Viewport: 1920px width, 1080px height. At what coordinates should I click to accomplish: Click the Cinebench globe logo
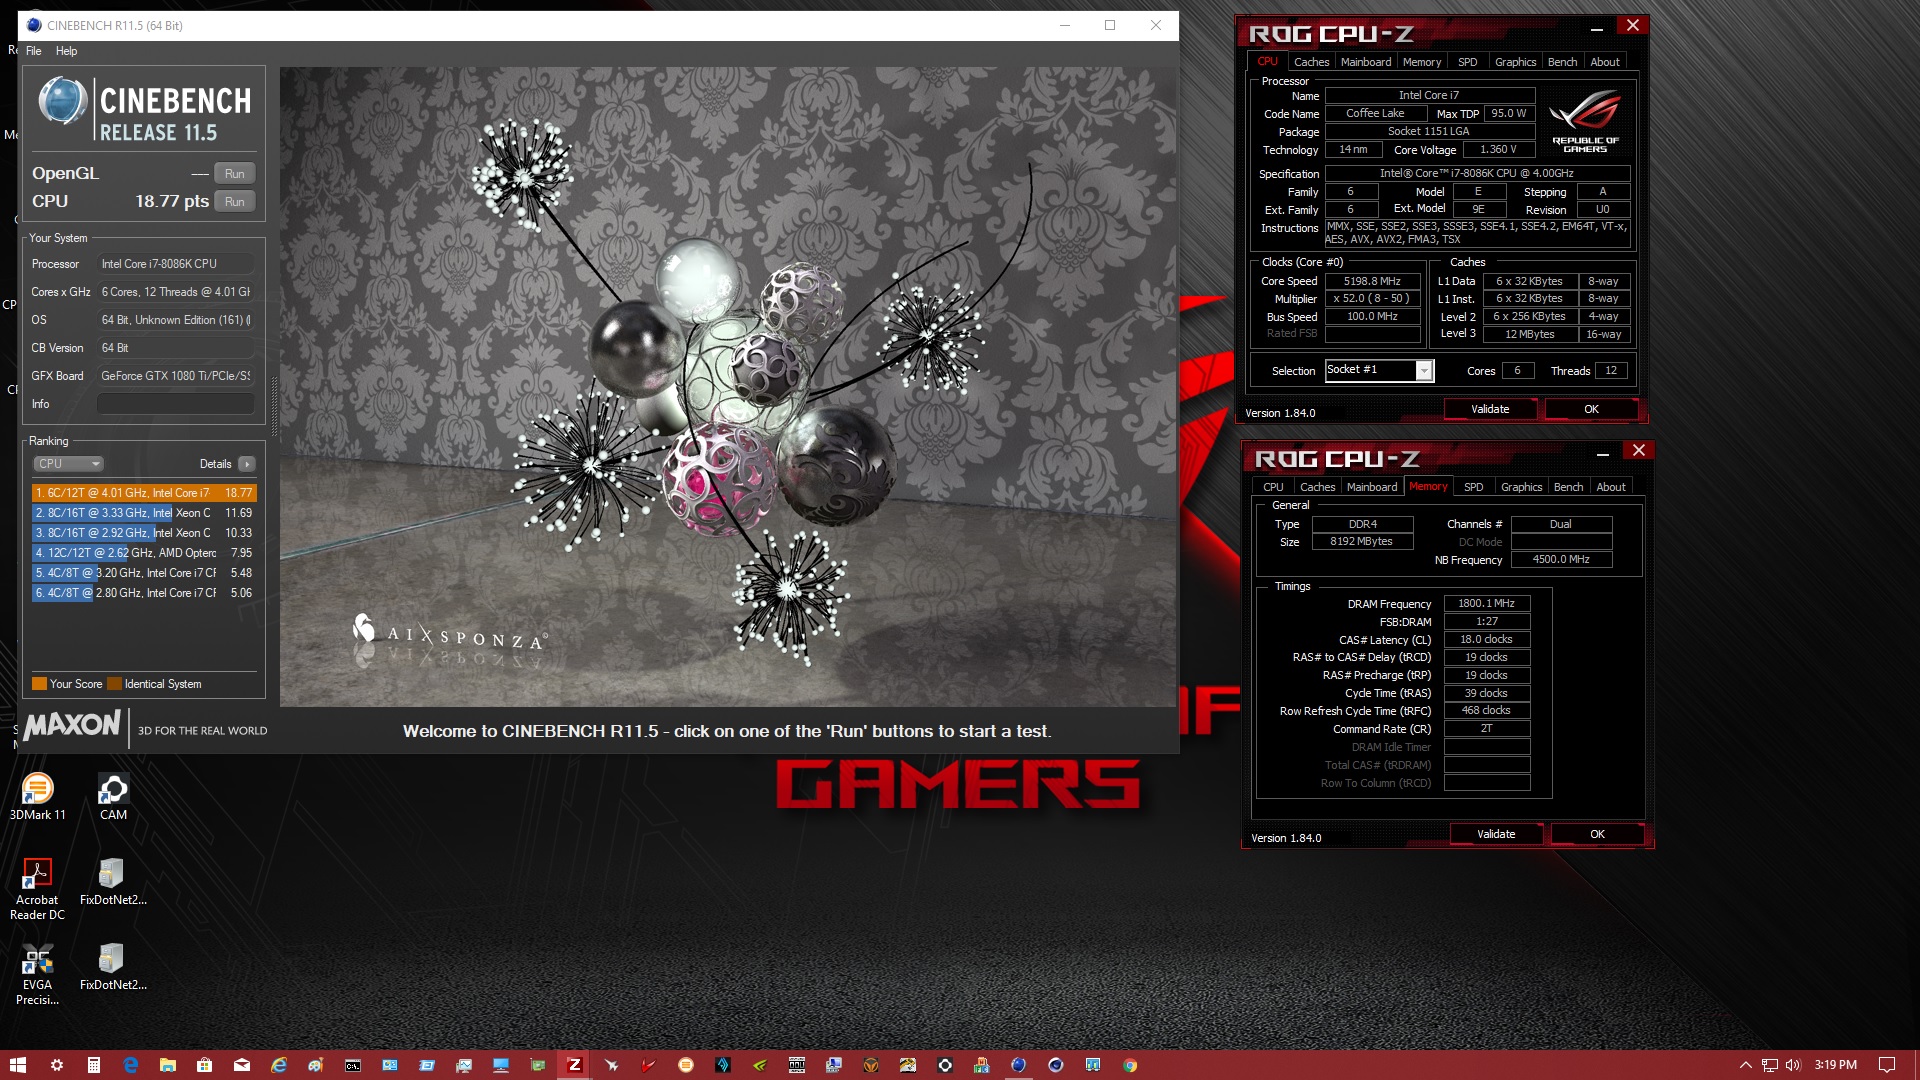tap(63, 101)
